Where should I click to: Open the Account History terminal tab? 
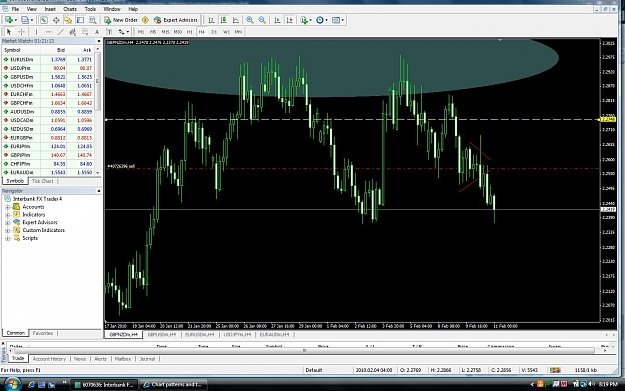(x=49, y=359)
